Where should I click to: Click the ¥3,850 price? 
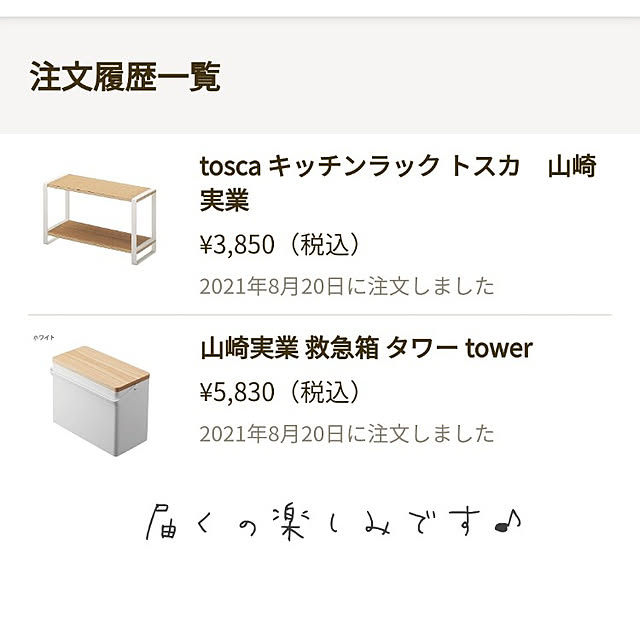pos(237,244)
